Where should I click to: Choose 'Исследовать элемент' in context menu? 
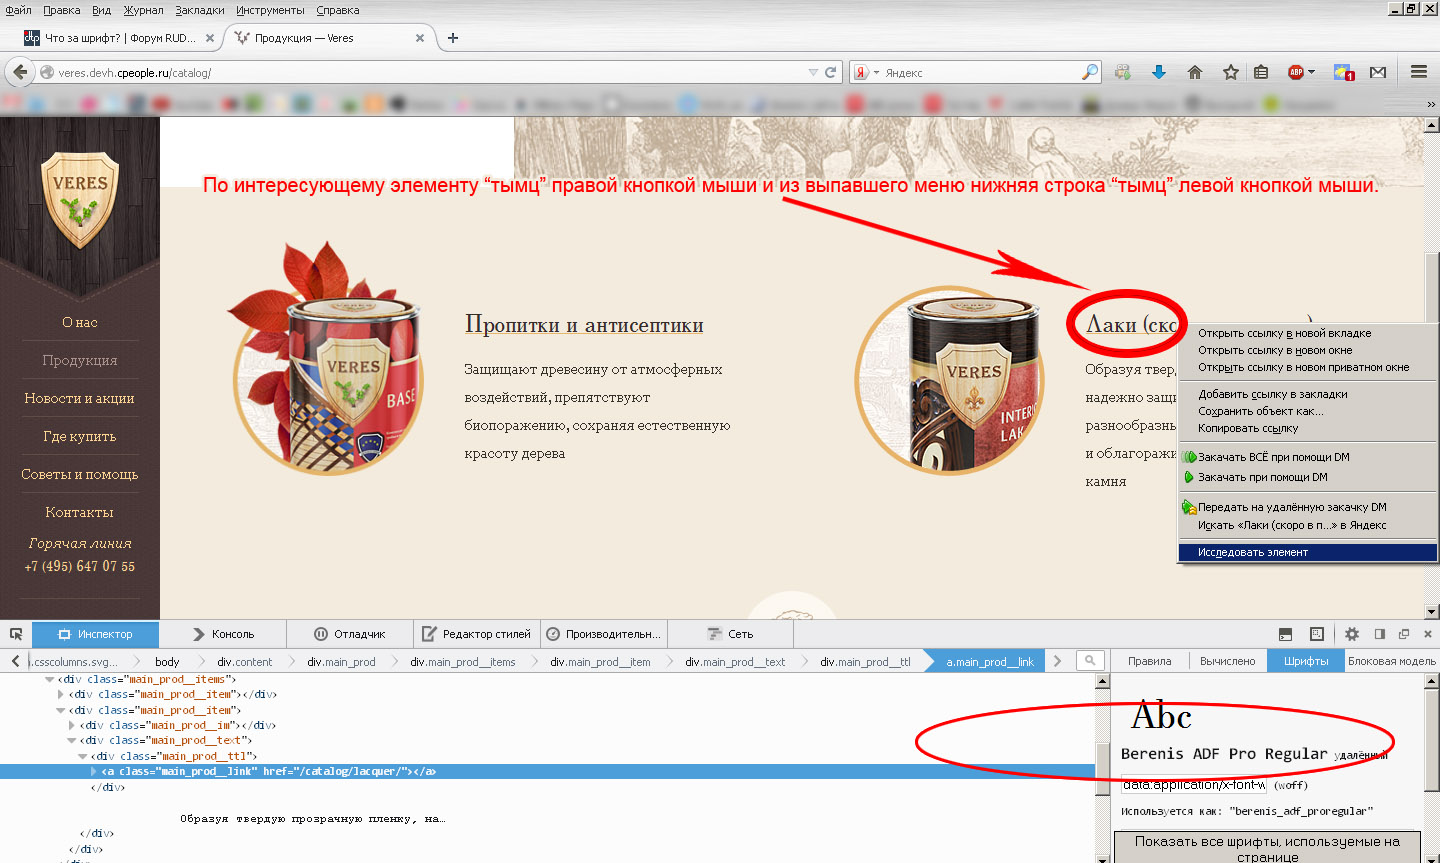[1308, 552]
